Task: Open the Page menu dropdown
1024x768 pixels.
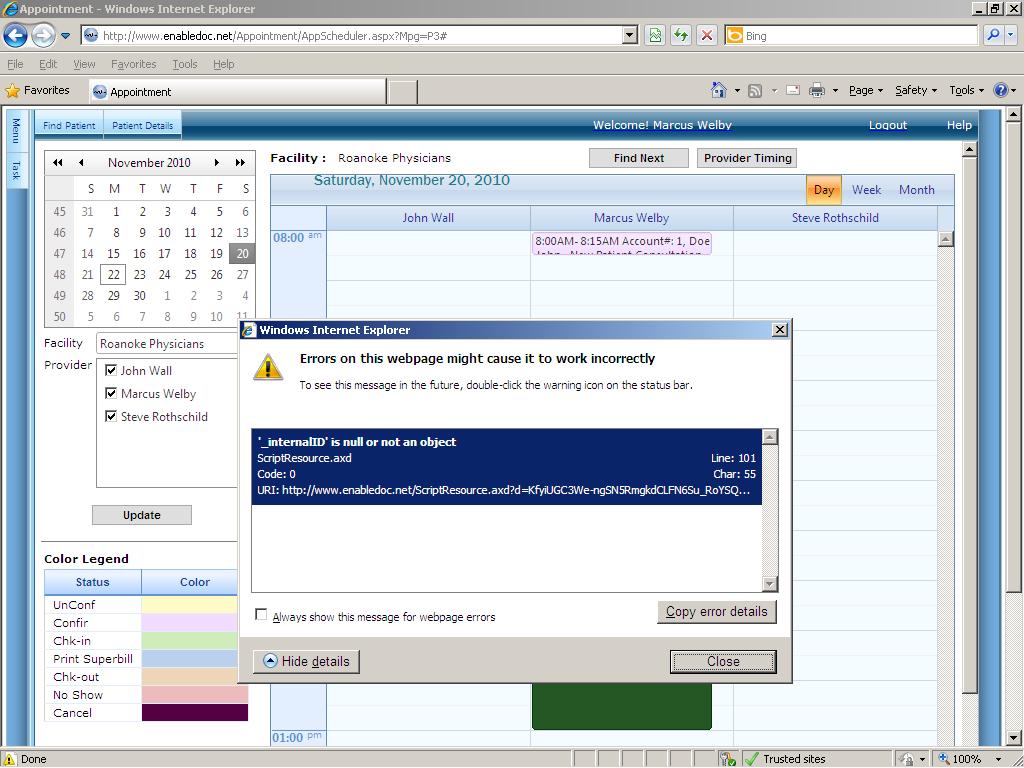Action: tap(866, 90)
